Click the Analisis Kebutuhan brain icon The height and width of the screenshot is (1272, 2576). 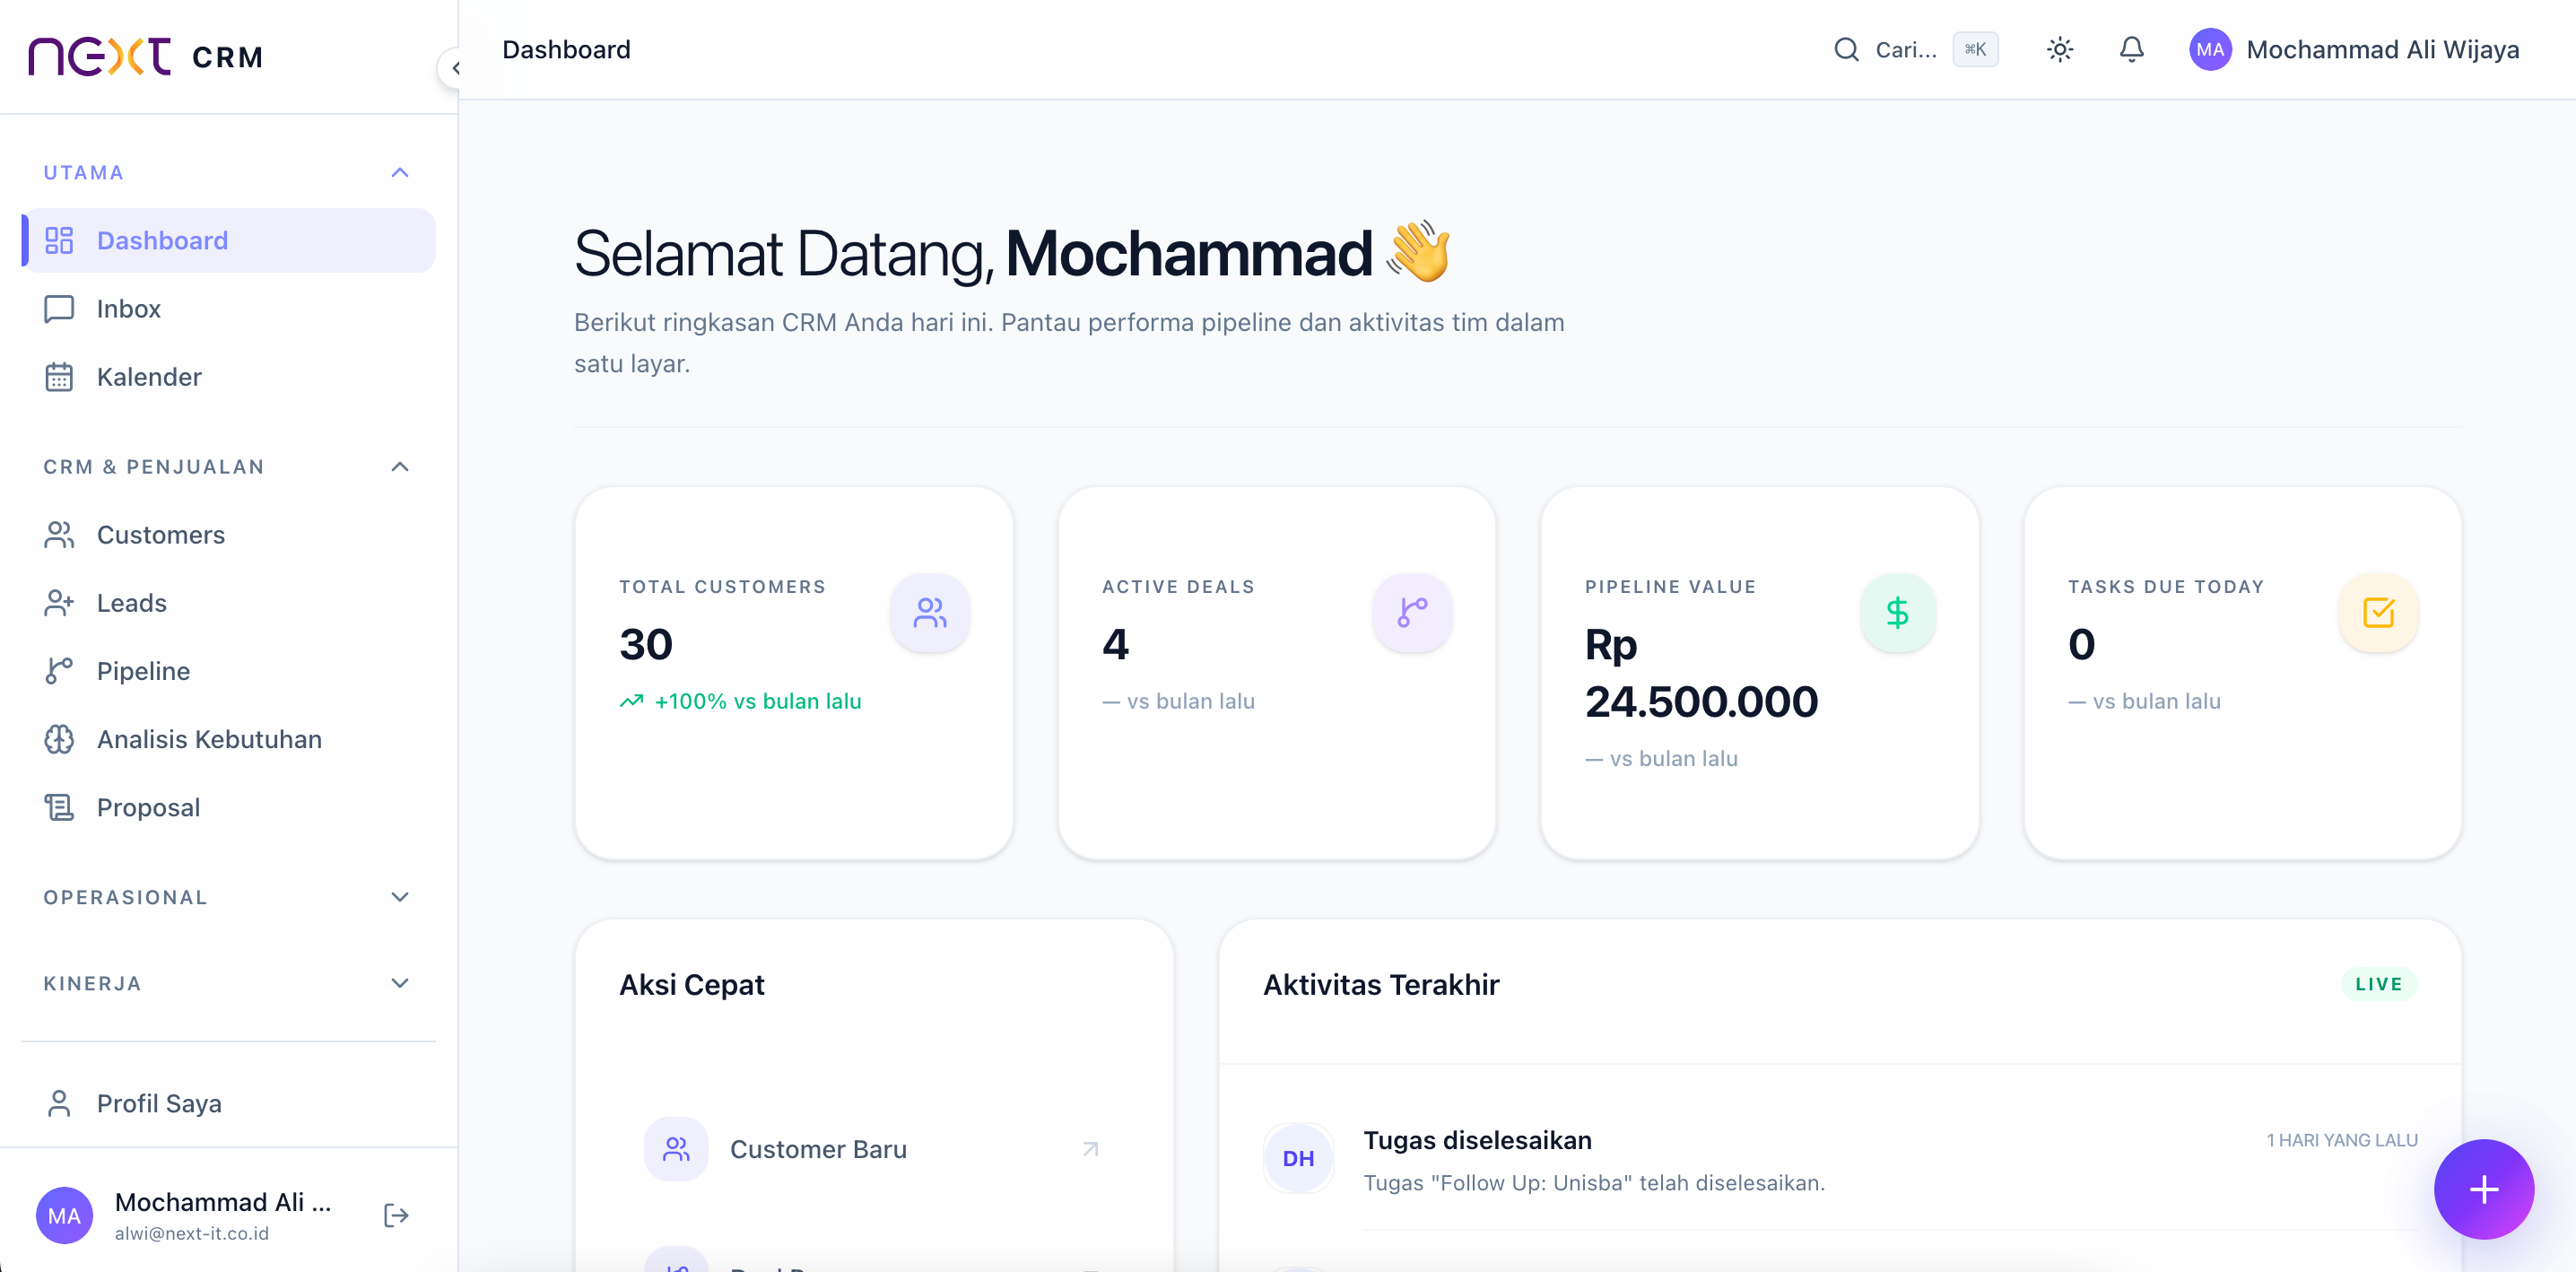coord(59,738)
